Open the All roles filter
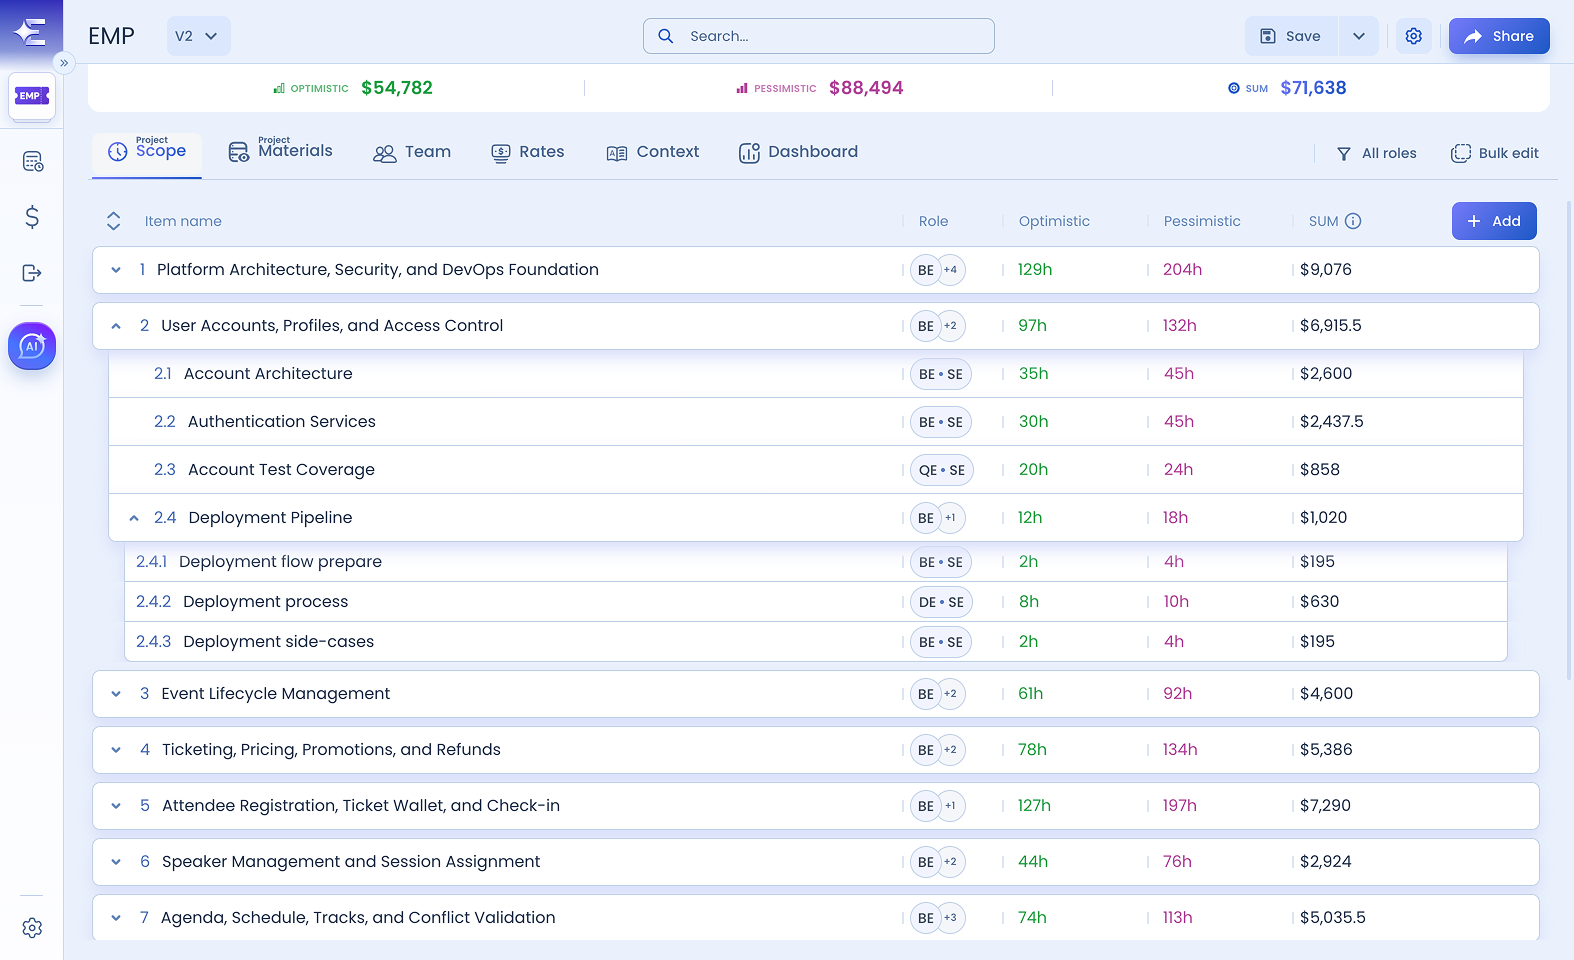The image size is (1574, 960). 1377,153
